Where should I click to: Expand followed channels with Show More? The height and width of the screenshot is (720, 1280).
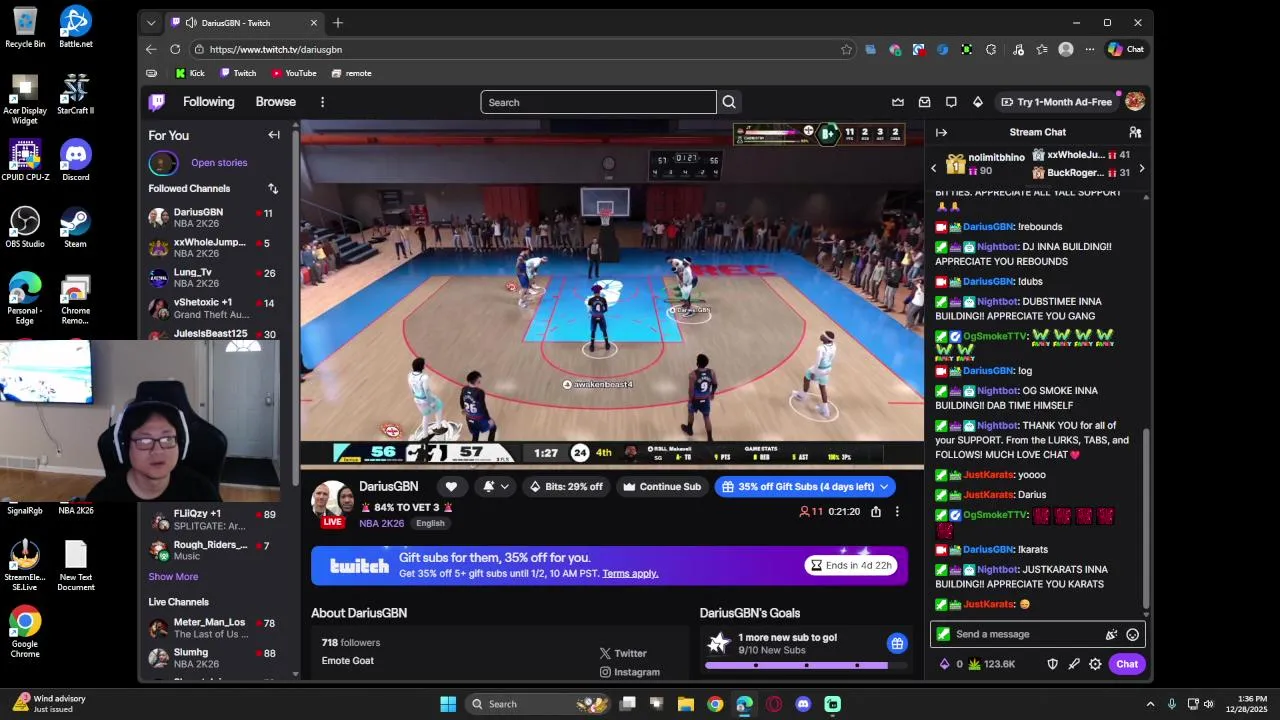pos(173,577)
